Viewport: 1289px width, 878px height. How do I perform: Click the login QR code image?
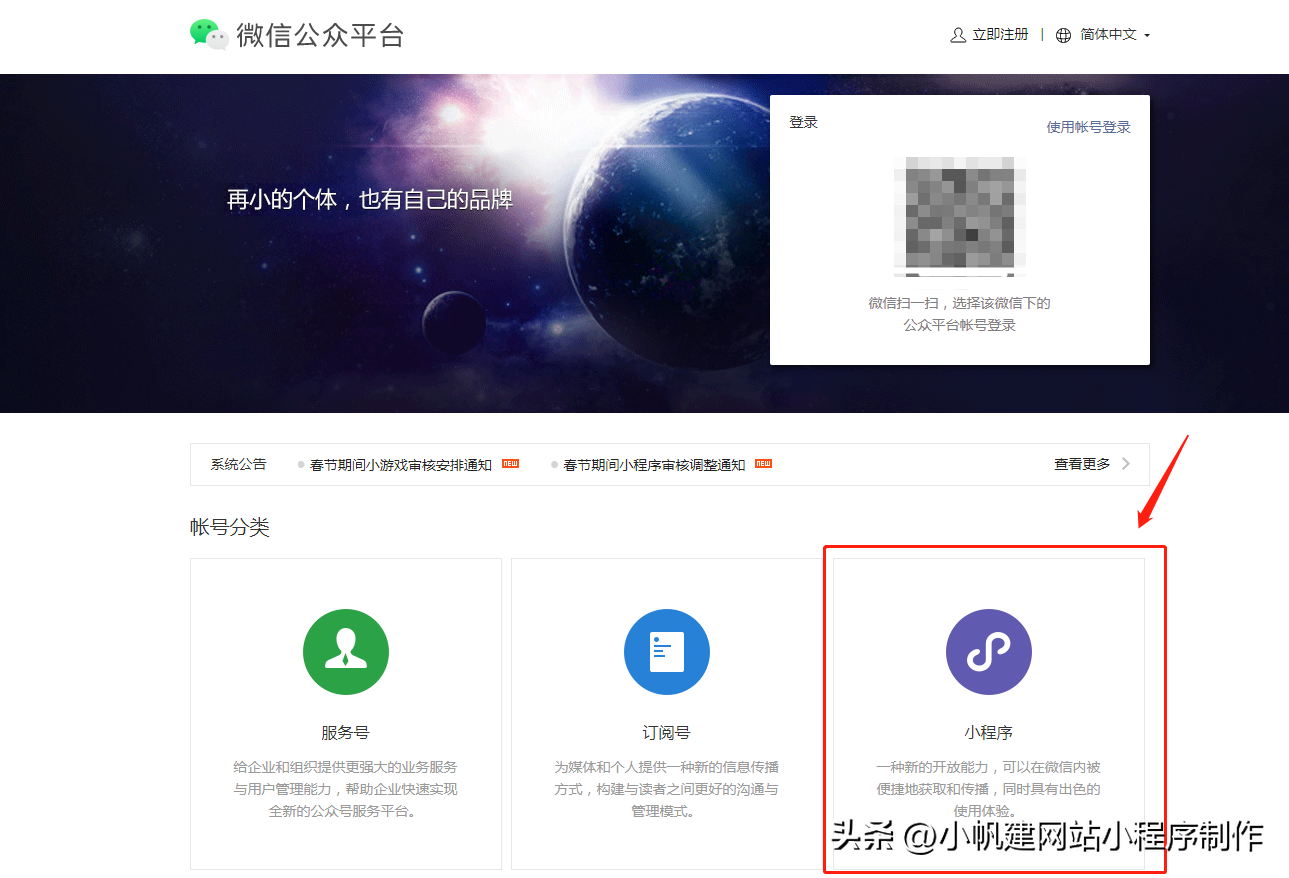pos(960,216)
